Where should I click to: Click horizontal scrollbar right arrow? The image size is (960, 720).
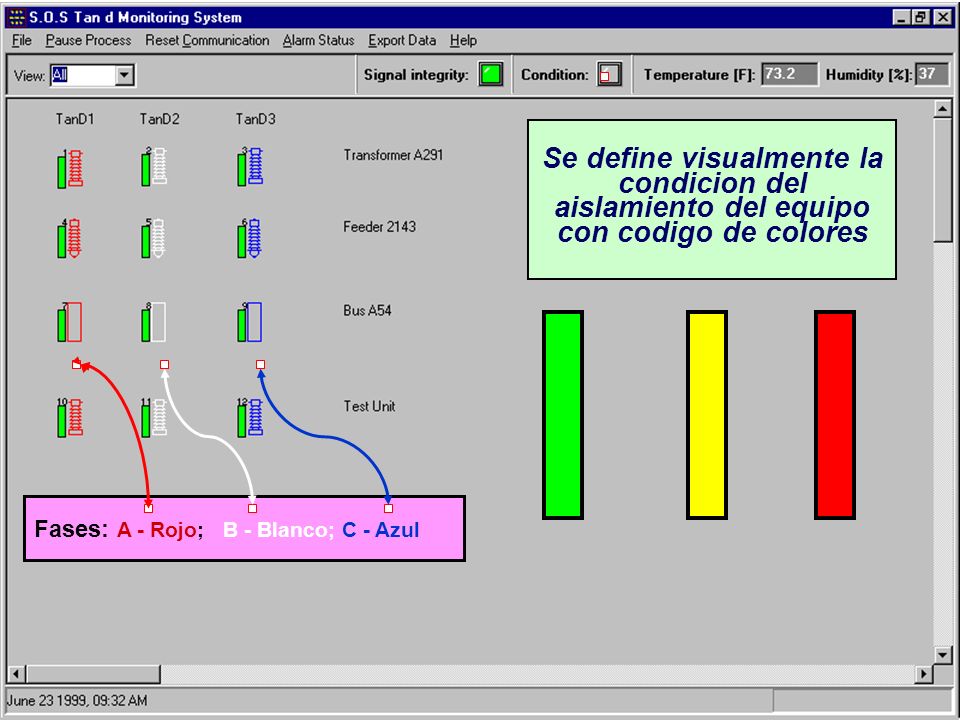click(x=924, y=674)
